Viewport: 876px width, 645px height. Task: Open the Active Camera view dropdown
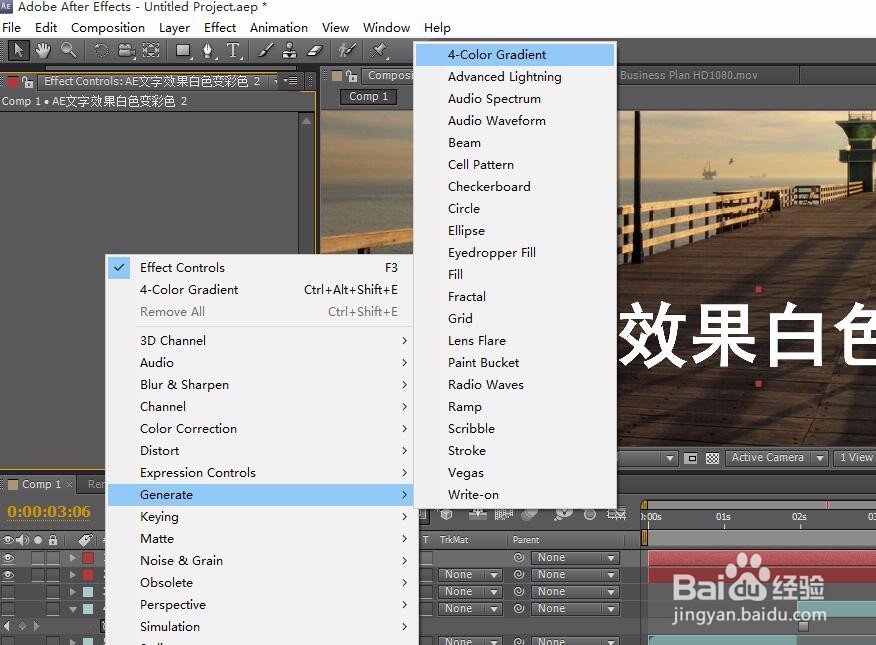pyautogui.click(x=777, y=458)
